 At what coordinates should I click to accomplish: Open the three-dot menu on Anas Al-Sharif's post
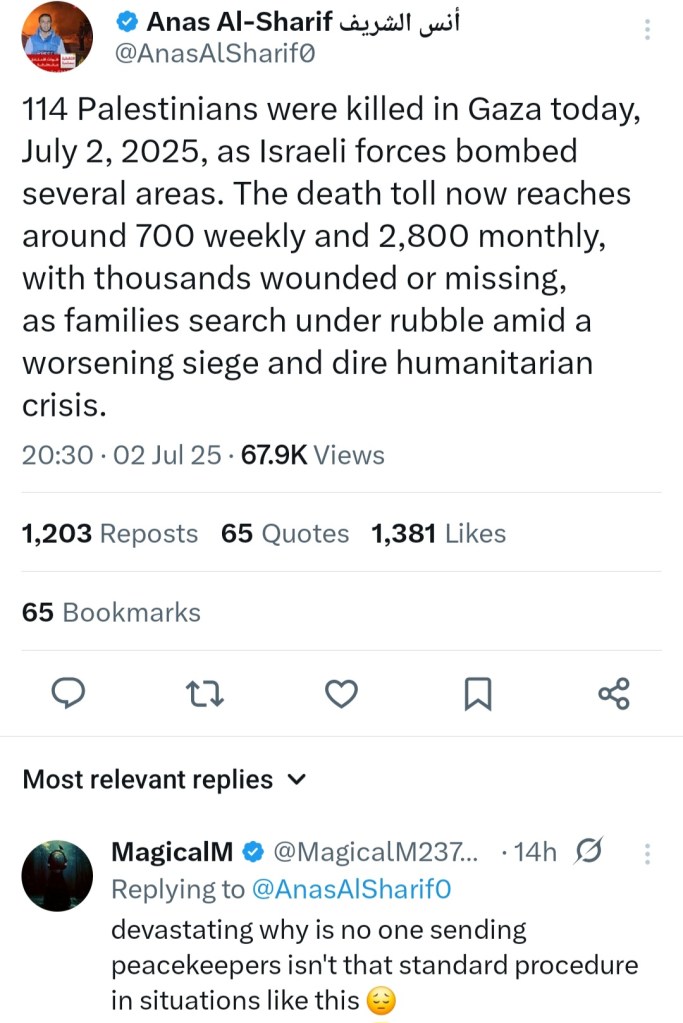coord(647,29)
